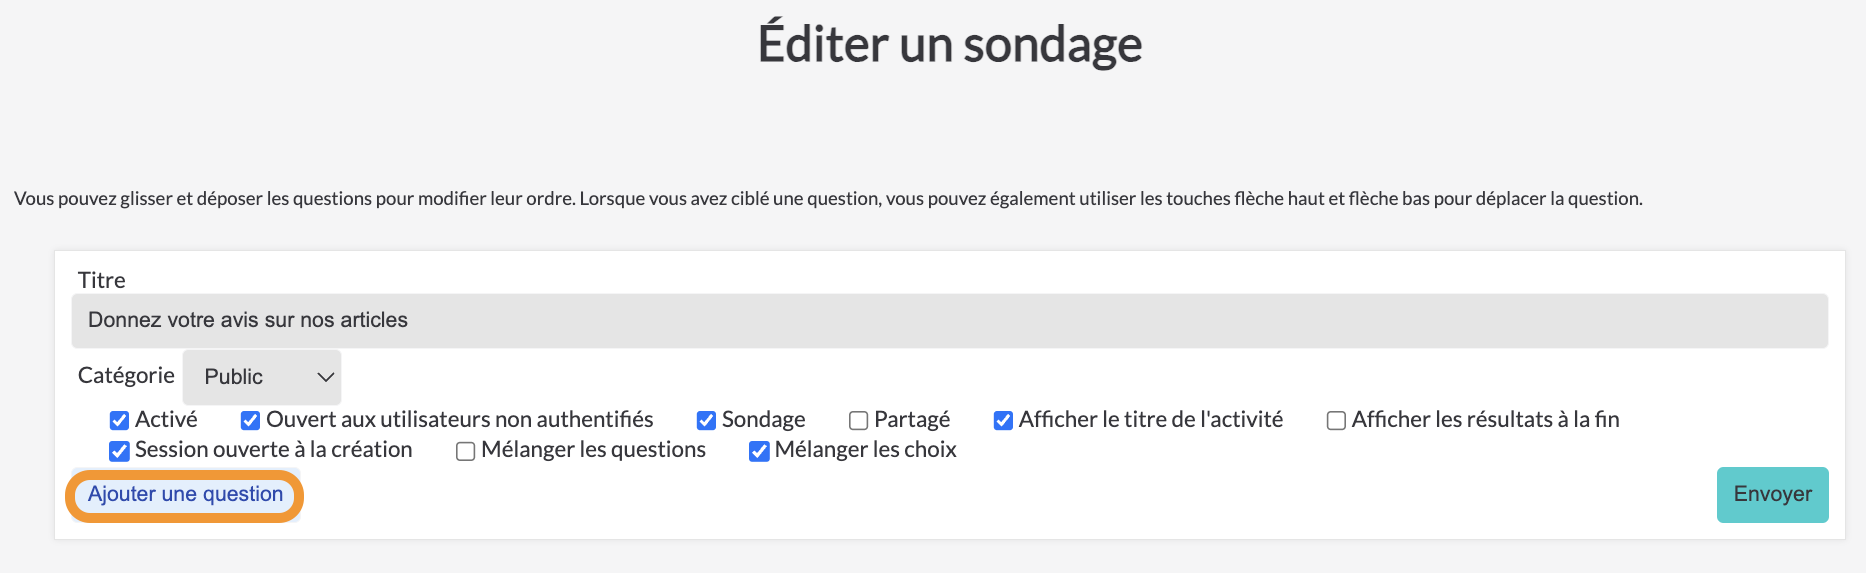
Task: Uncheck the Activé checkbox
Action: (x=119, y=421)
